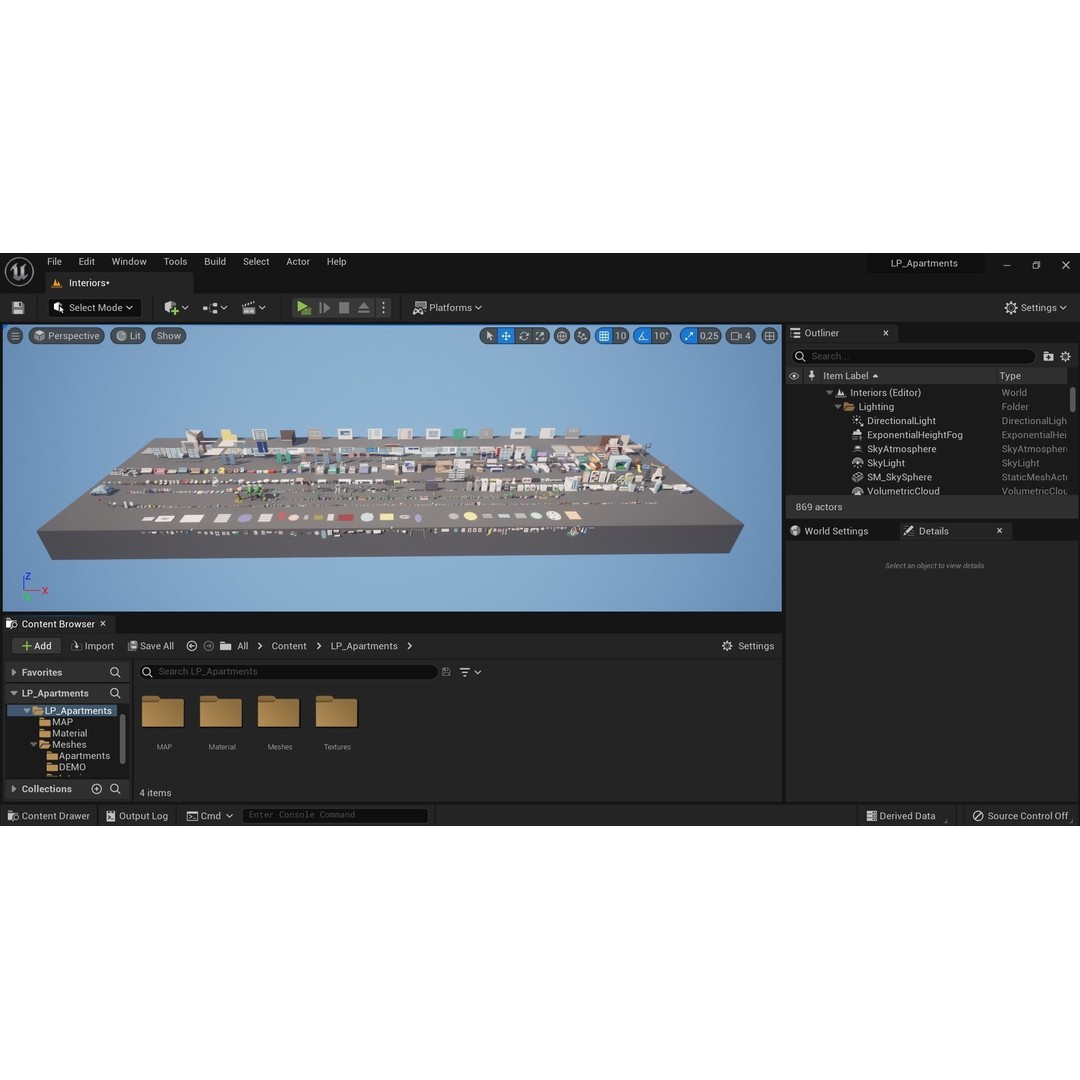
Task: Toggle pin column in Outliner header
Action: [x=811, y=375]
